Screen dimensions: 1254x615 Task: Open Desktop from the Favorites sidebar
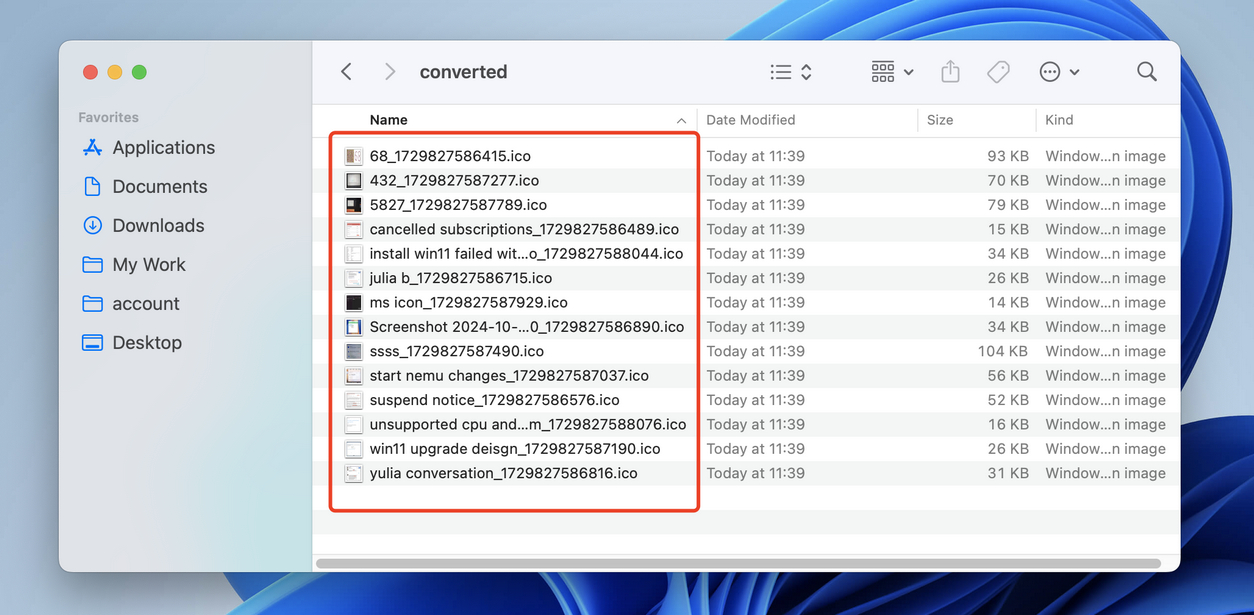pos(91,342)
